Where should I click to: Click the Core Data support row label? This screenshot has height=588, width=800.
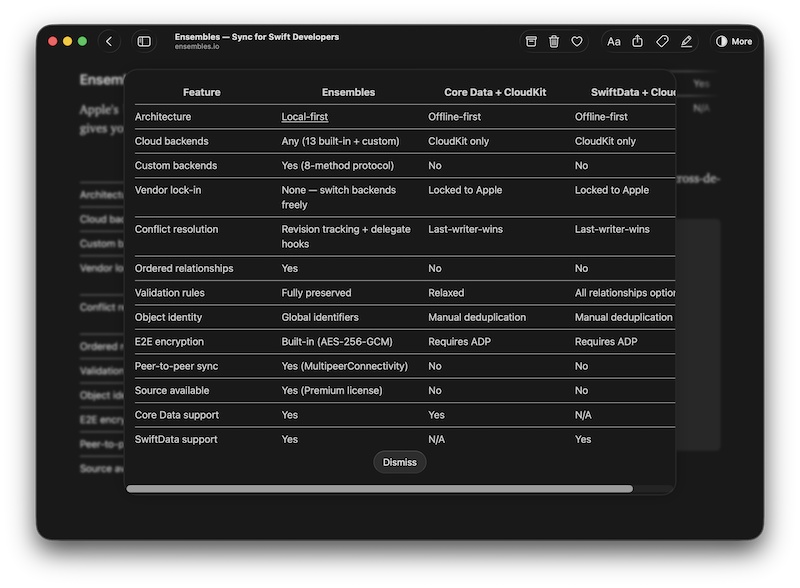pos(177,415)
